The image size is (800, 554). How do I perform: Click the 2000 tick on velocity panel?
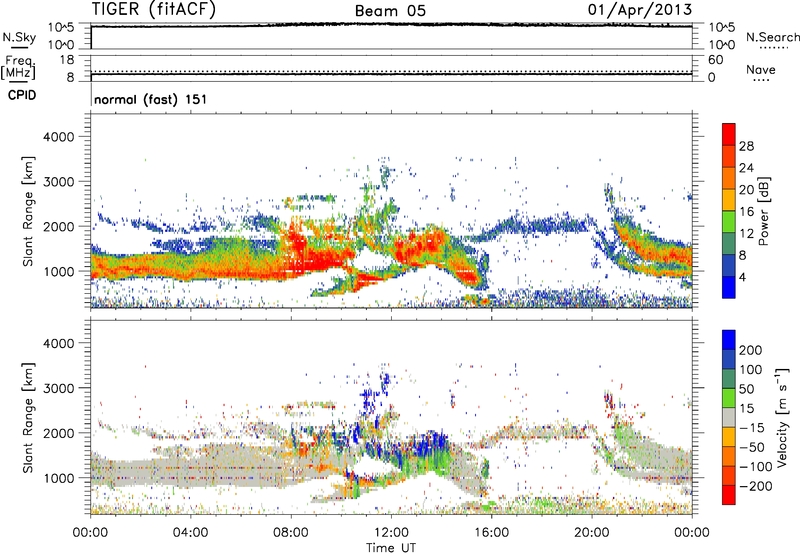pos(59,433)
